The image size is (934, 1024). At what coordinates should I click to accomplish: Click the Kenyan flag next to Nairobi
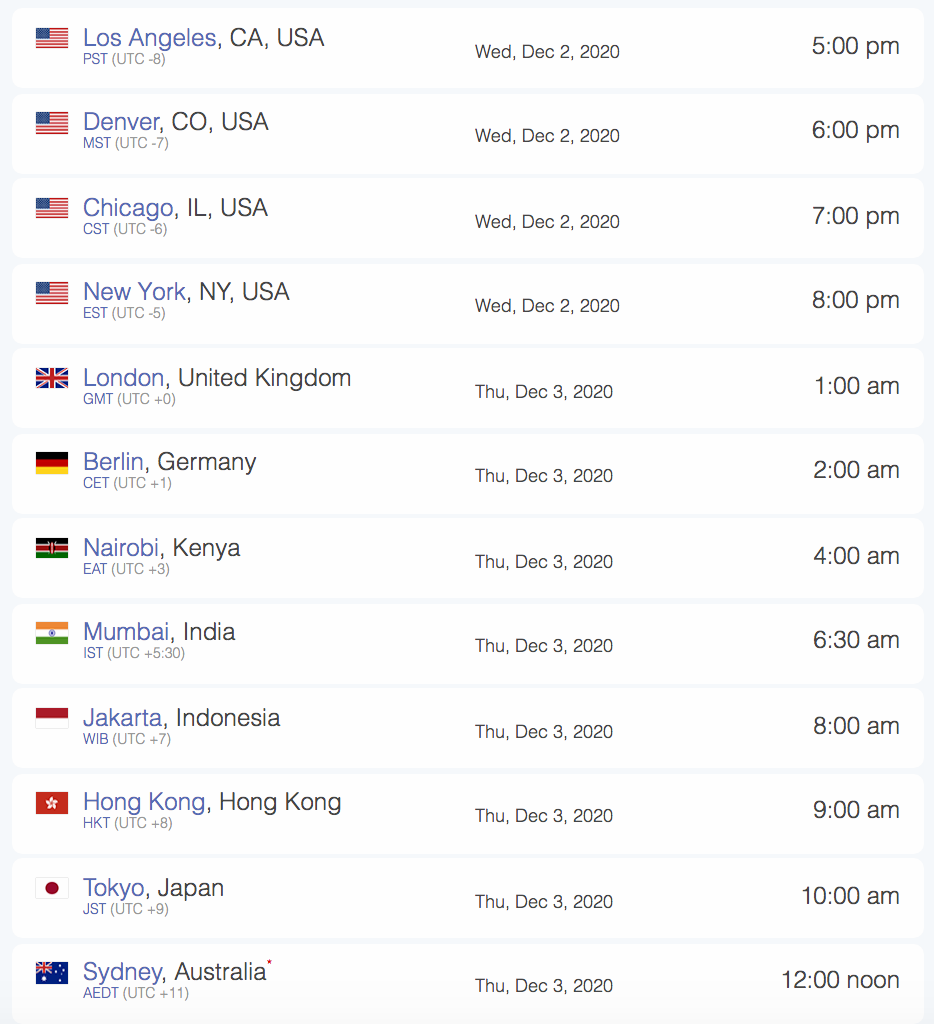pyautogui.click(x=52, y=548)
